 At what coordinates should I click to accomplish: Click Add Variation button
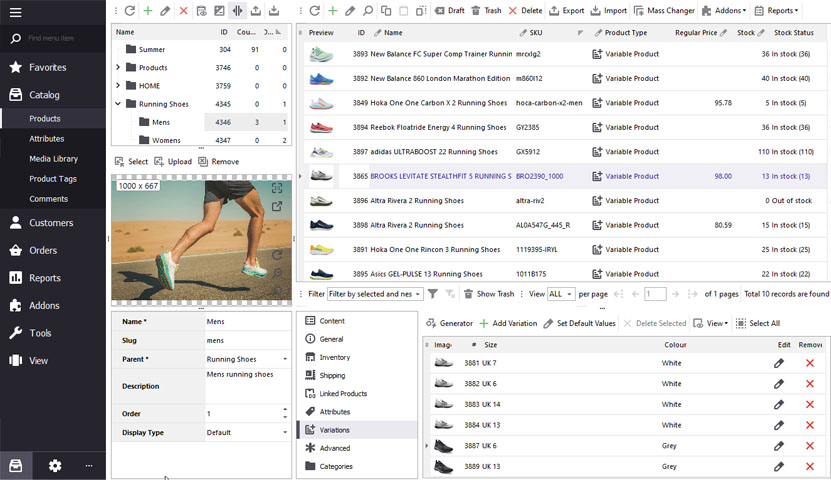point(508,323)
